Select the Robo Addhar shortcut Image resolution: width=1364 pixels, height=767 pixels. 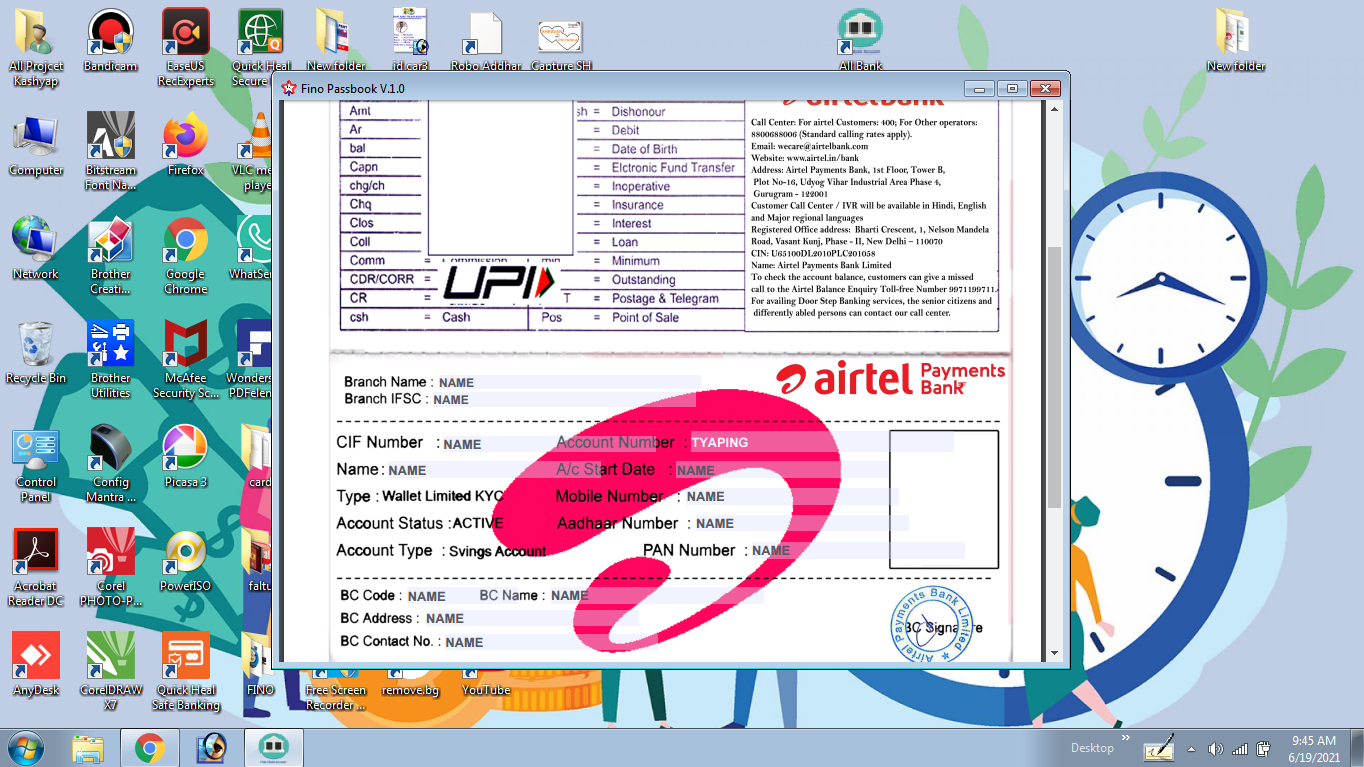point(486,40)
